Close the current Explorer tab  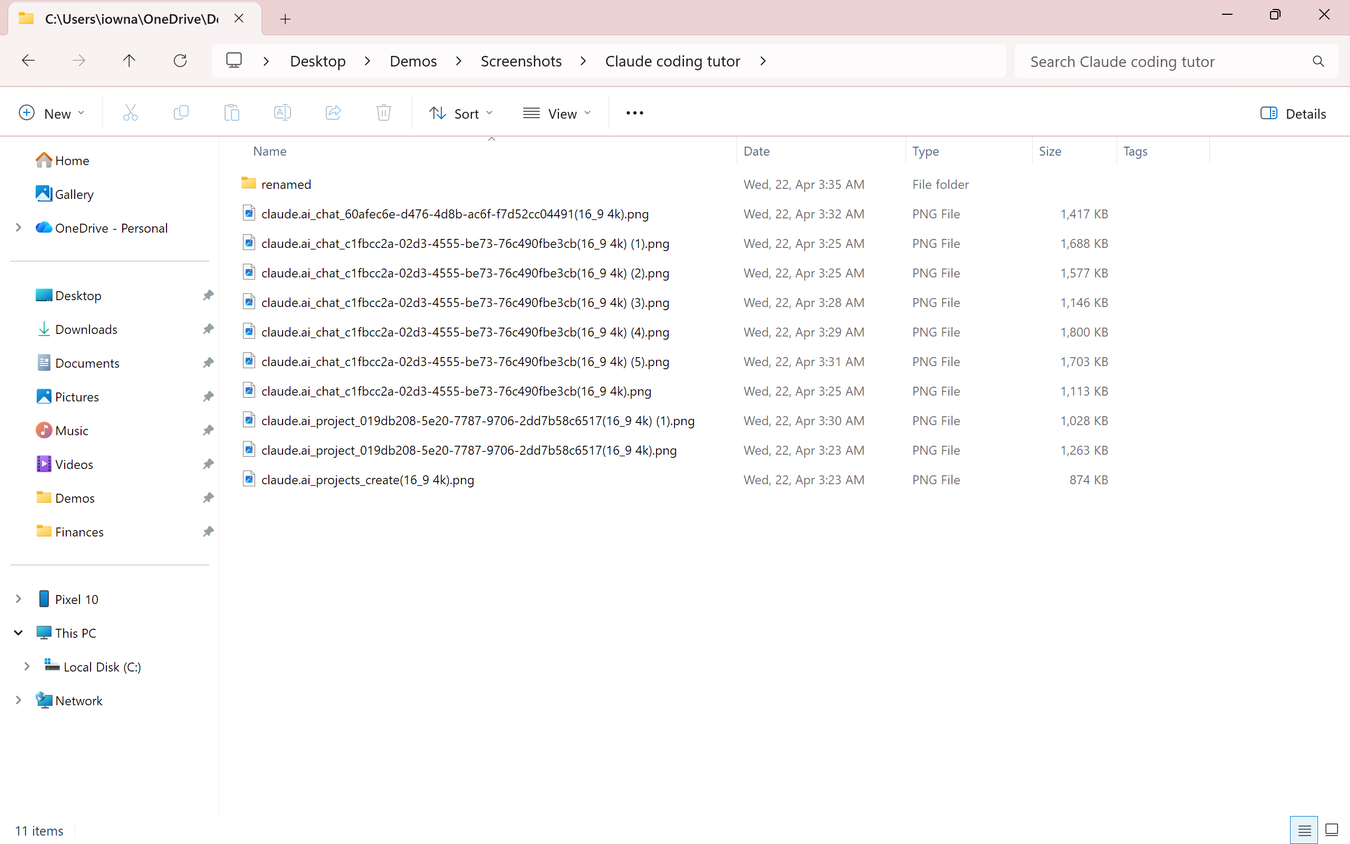pos(238,19)
